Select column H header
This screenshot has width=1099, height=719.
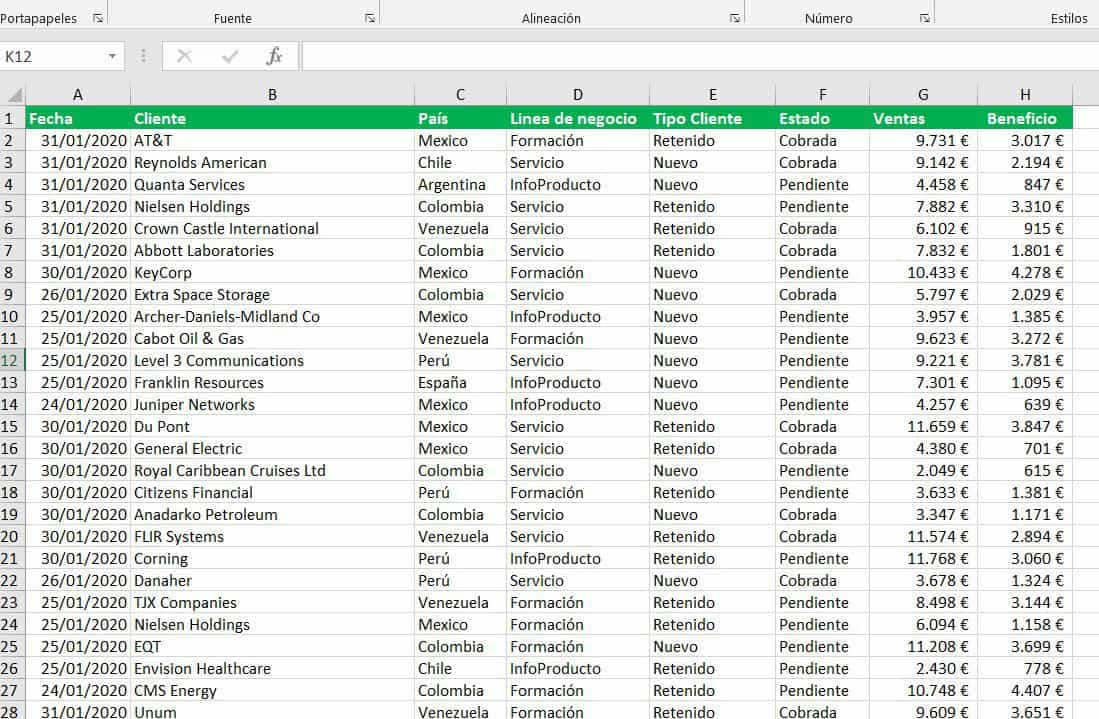pyautogui.click(x=1025, y=94)
